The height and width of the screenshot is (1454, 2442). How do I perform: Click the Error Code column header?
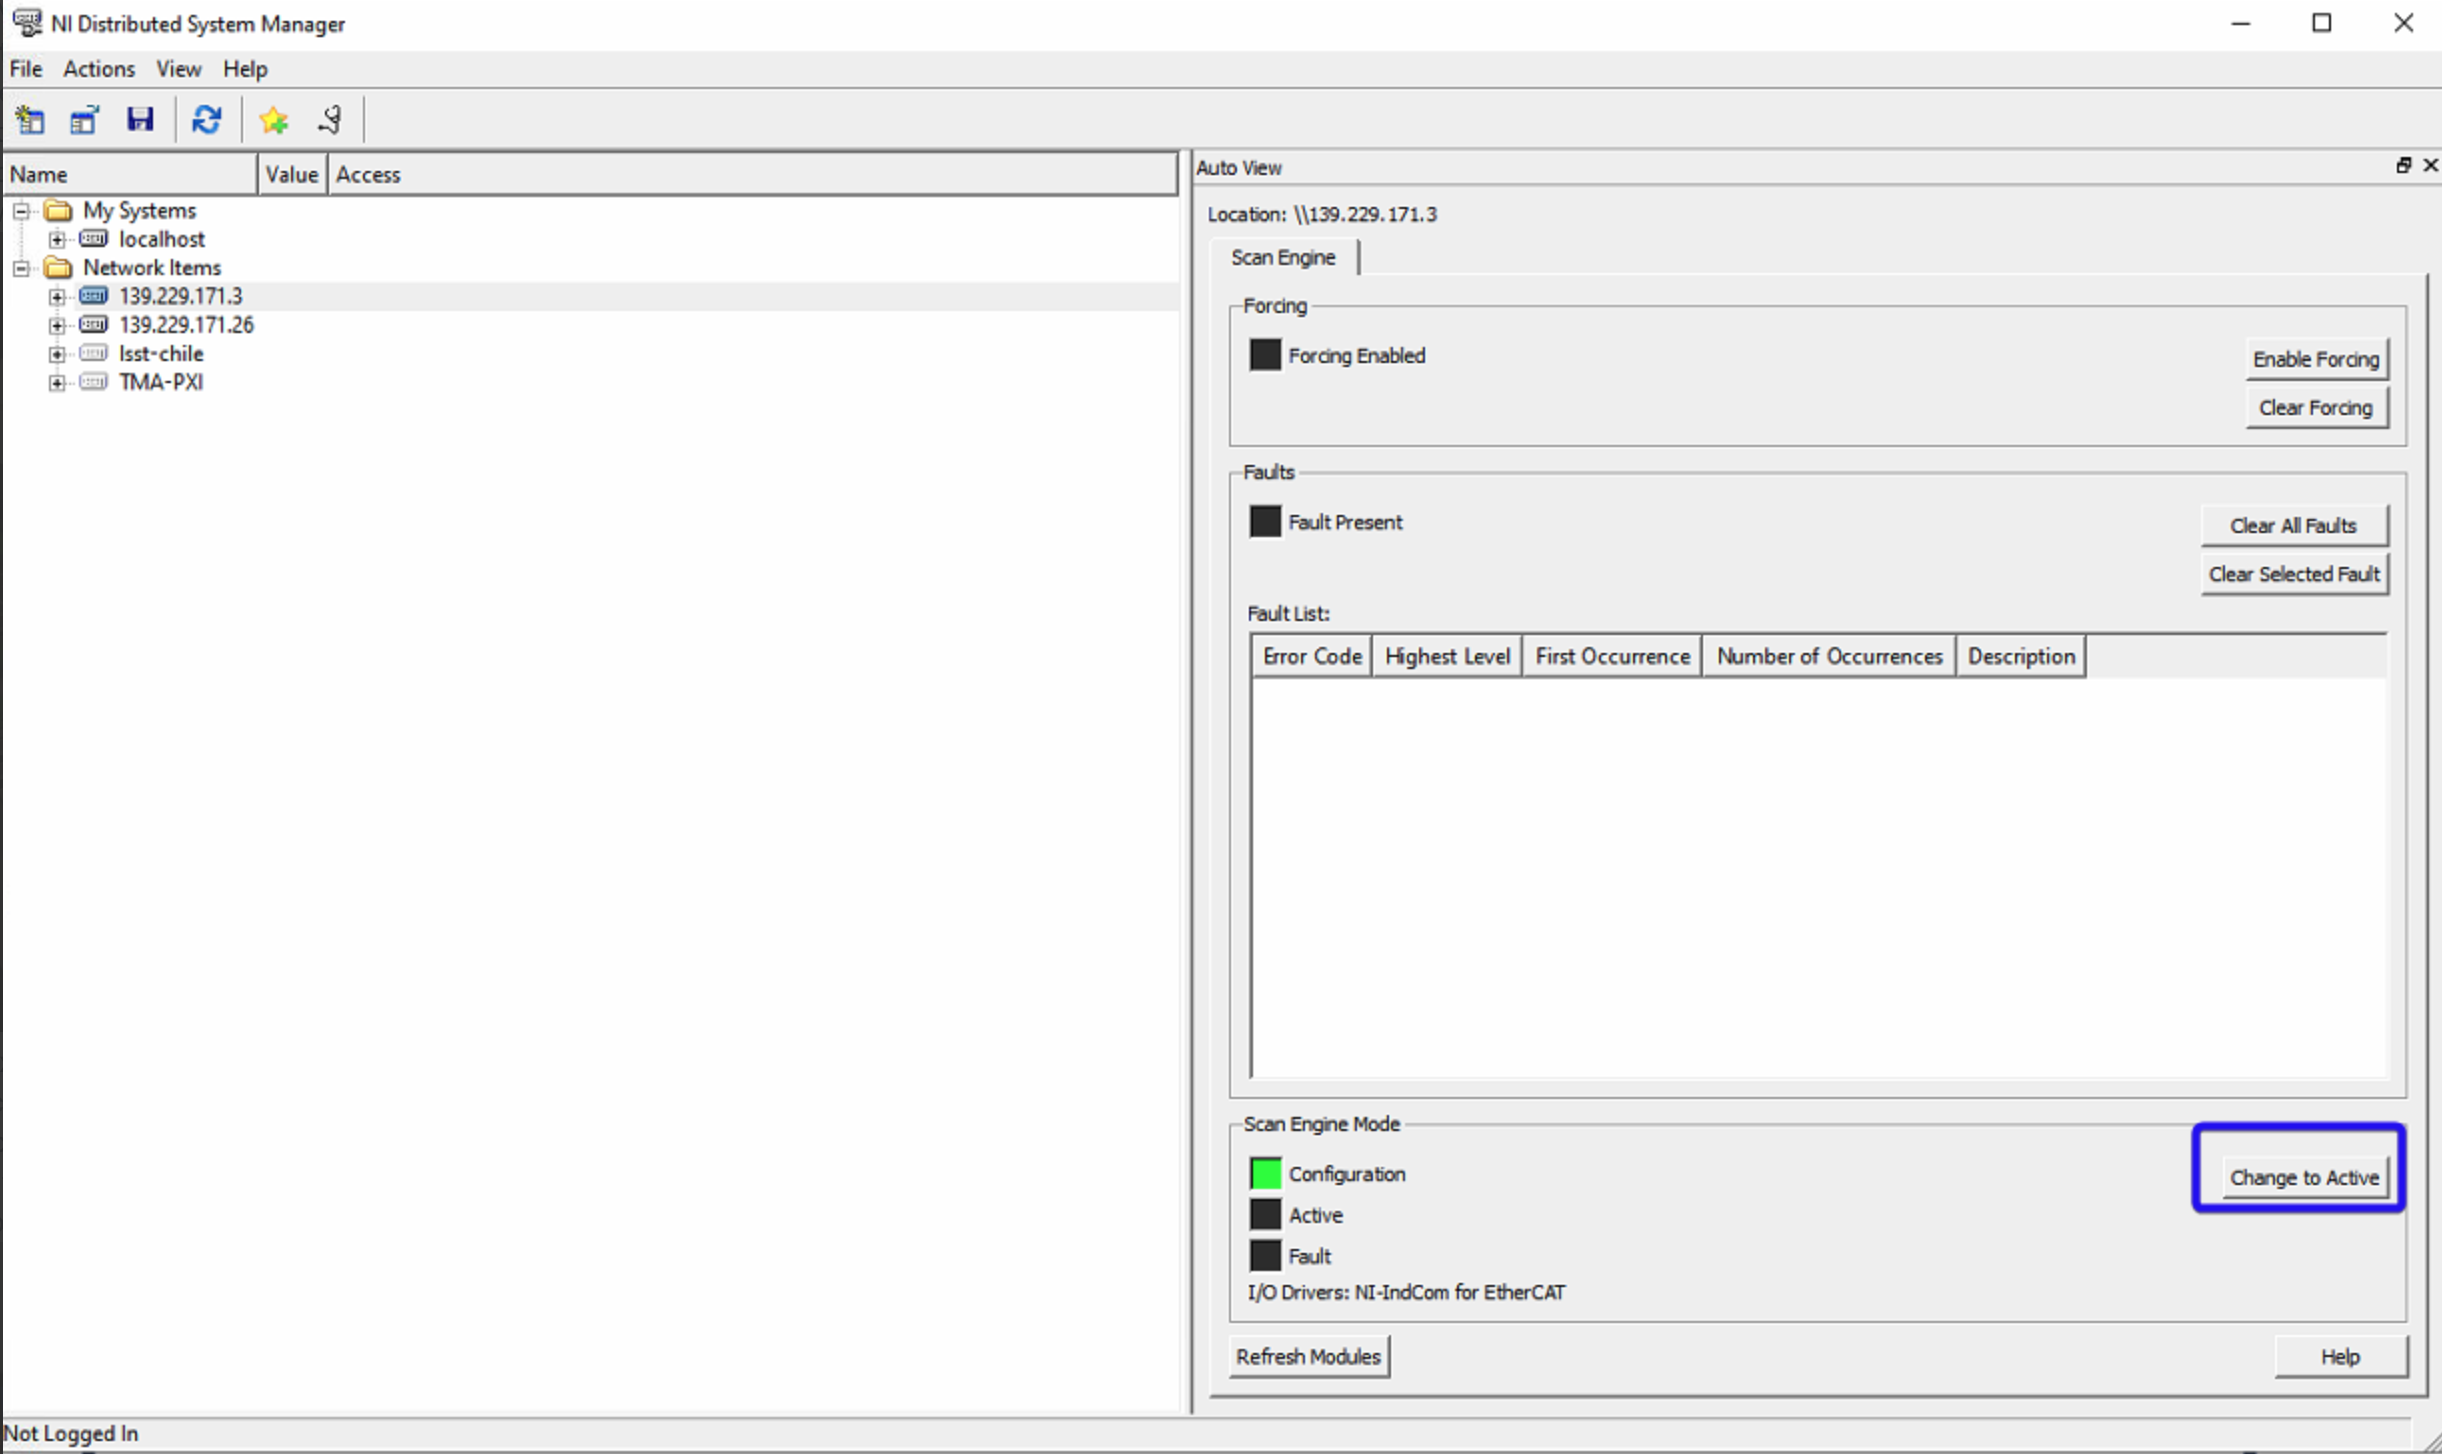pyautogui.click(x=1312, y=656)
